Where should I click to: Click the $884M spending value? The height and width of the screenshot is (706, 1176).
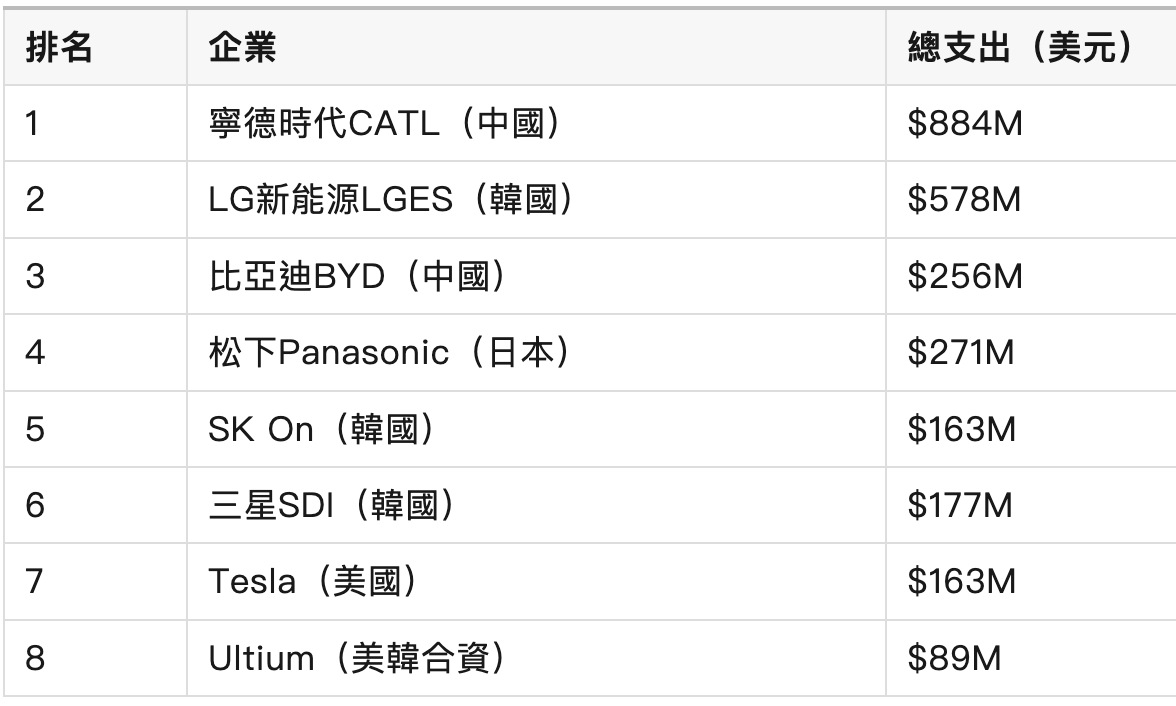[964, 123]
